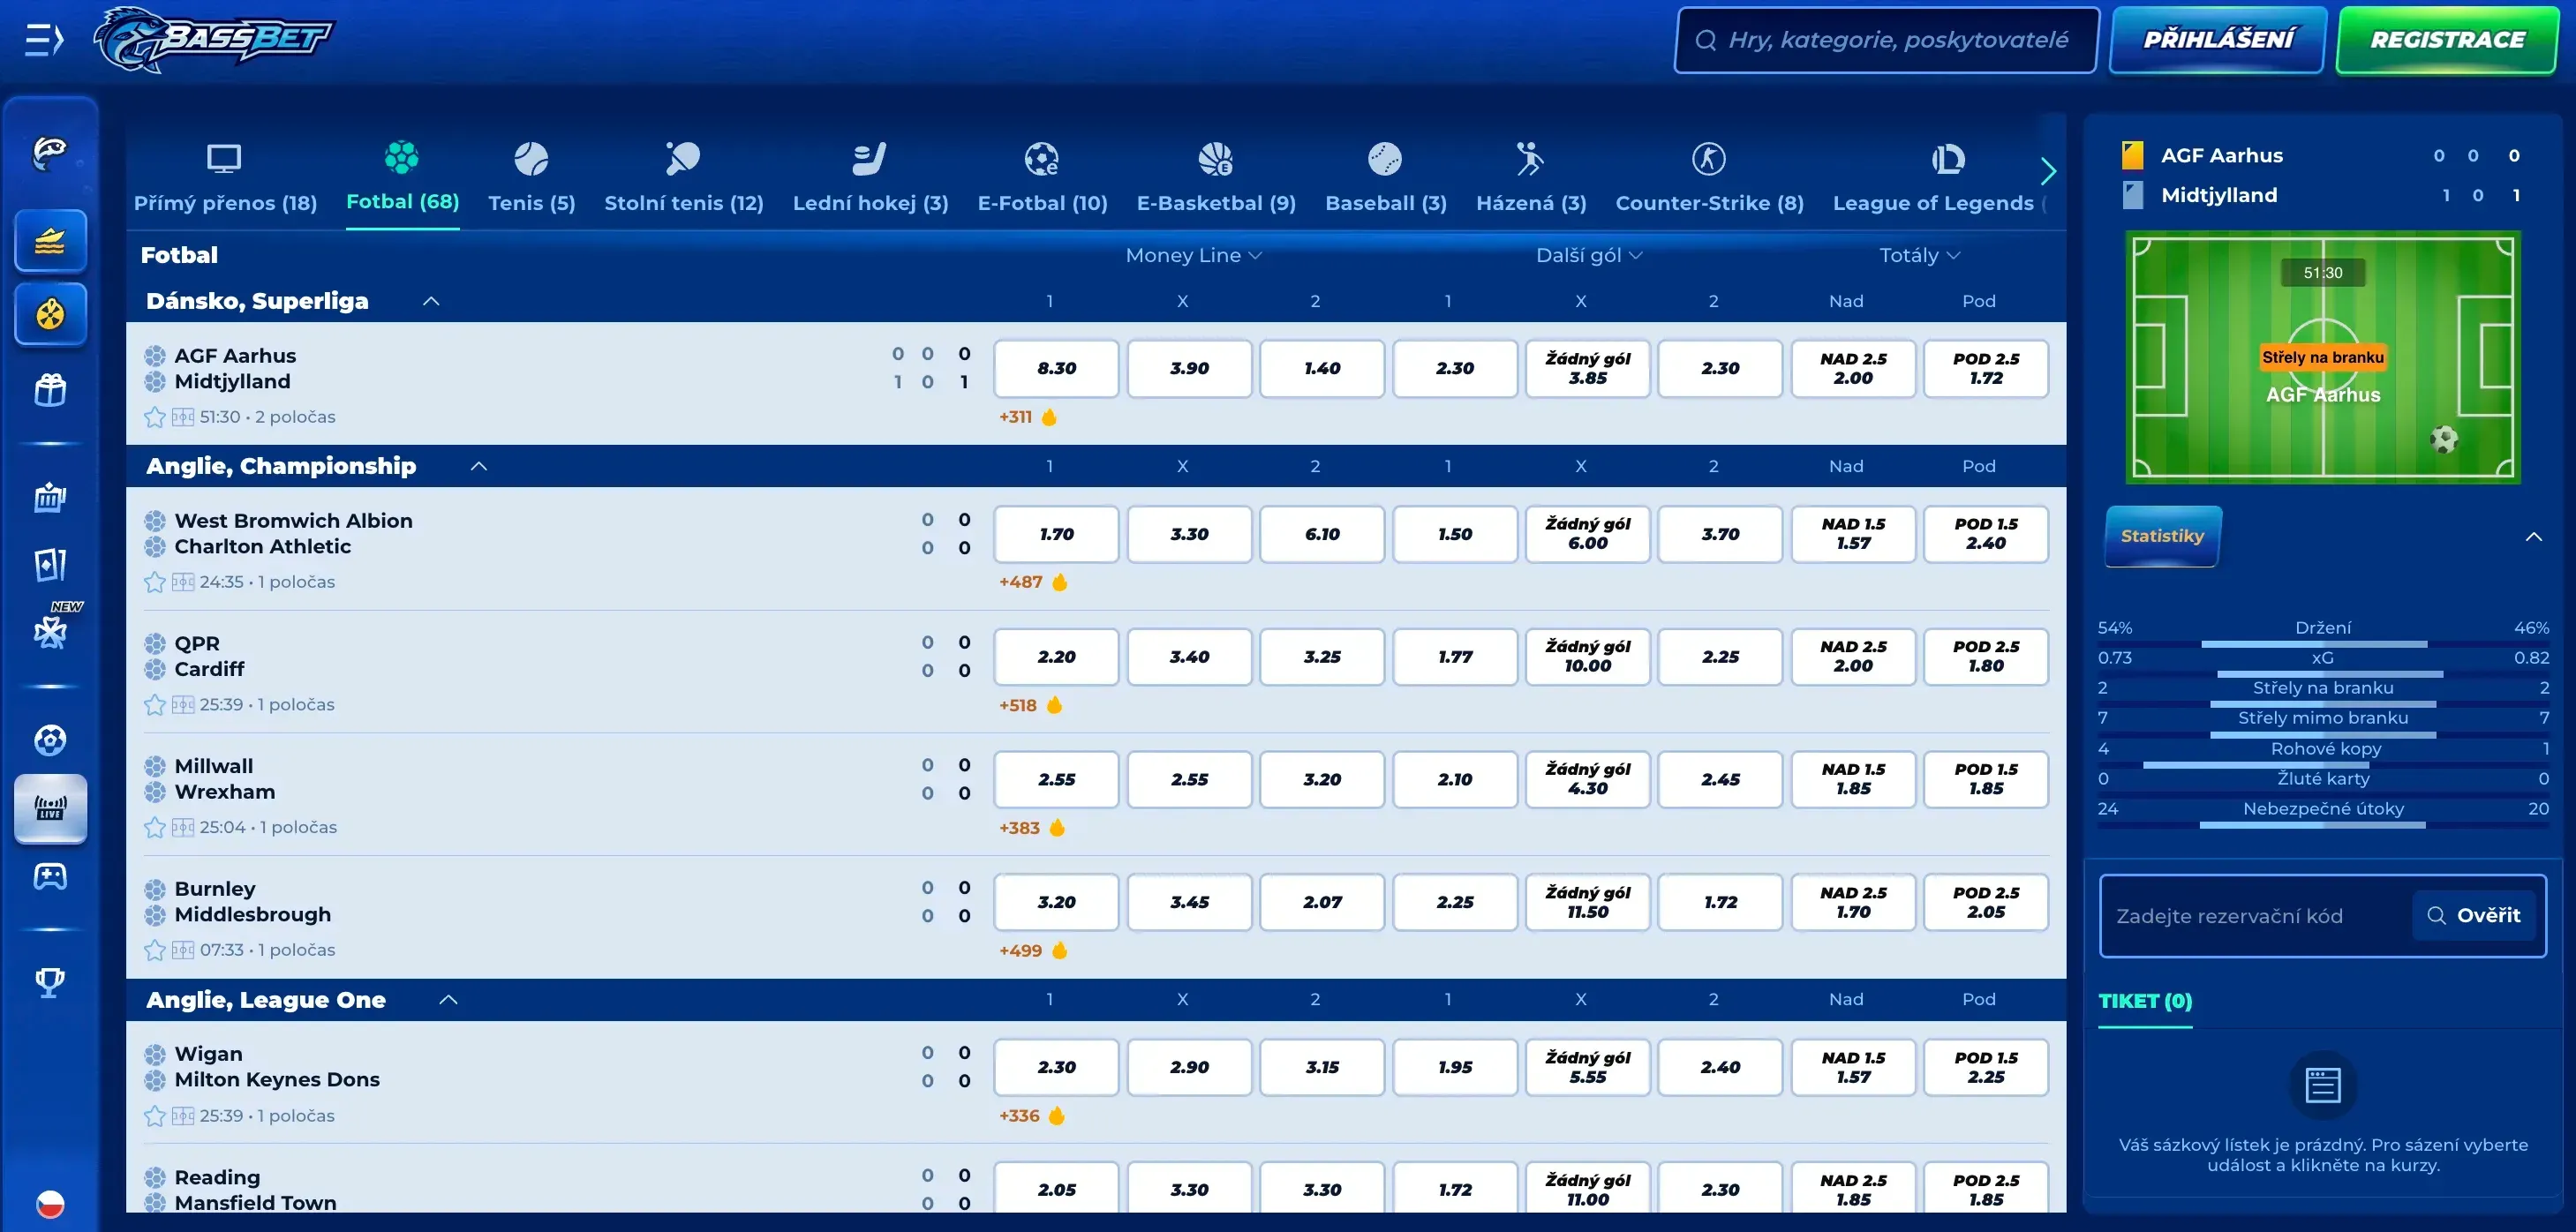The image size is (2576, 1232).
Task: Star the Wigan vs Milton Keynes Dons match
Action: click(155, 1116)
